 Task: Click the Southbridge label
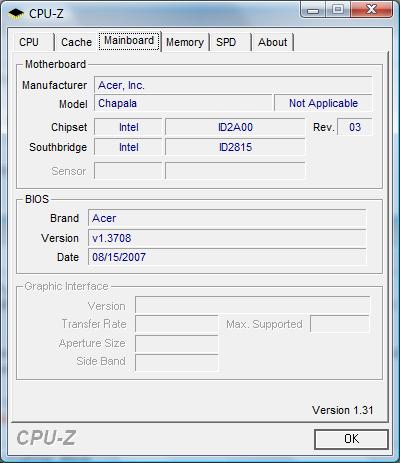click(58, 147)
